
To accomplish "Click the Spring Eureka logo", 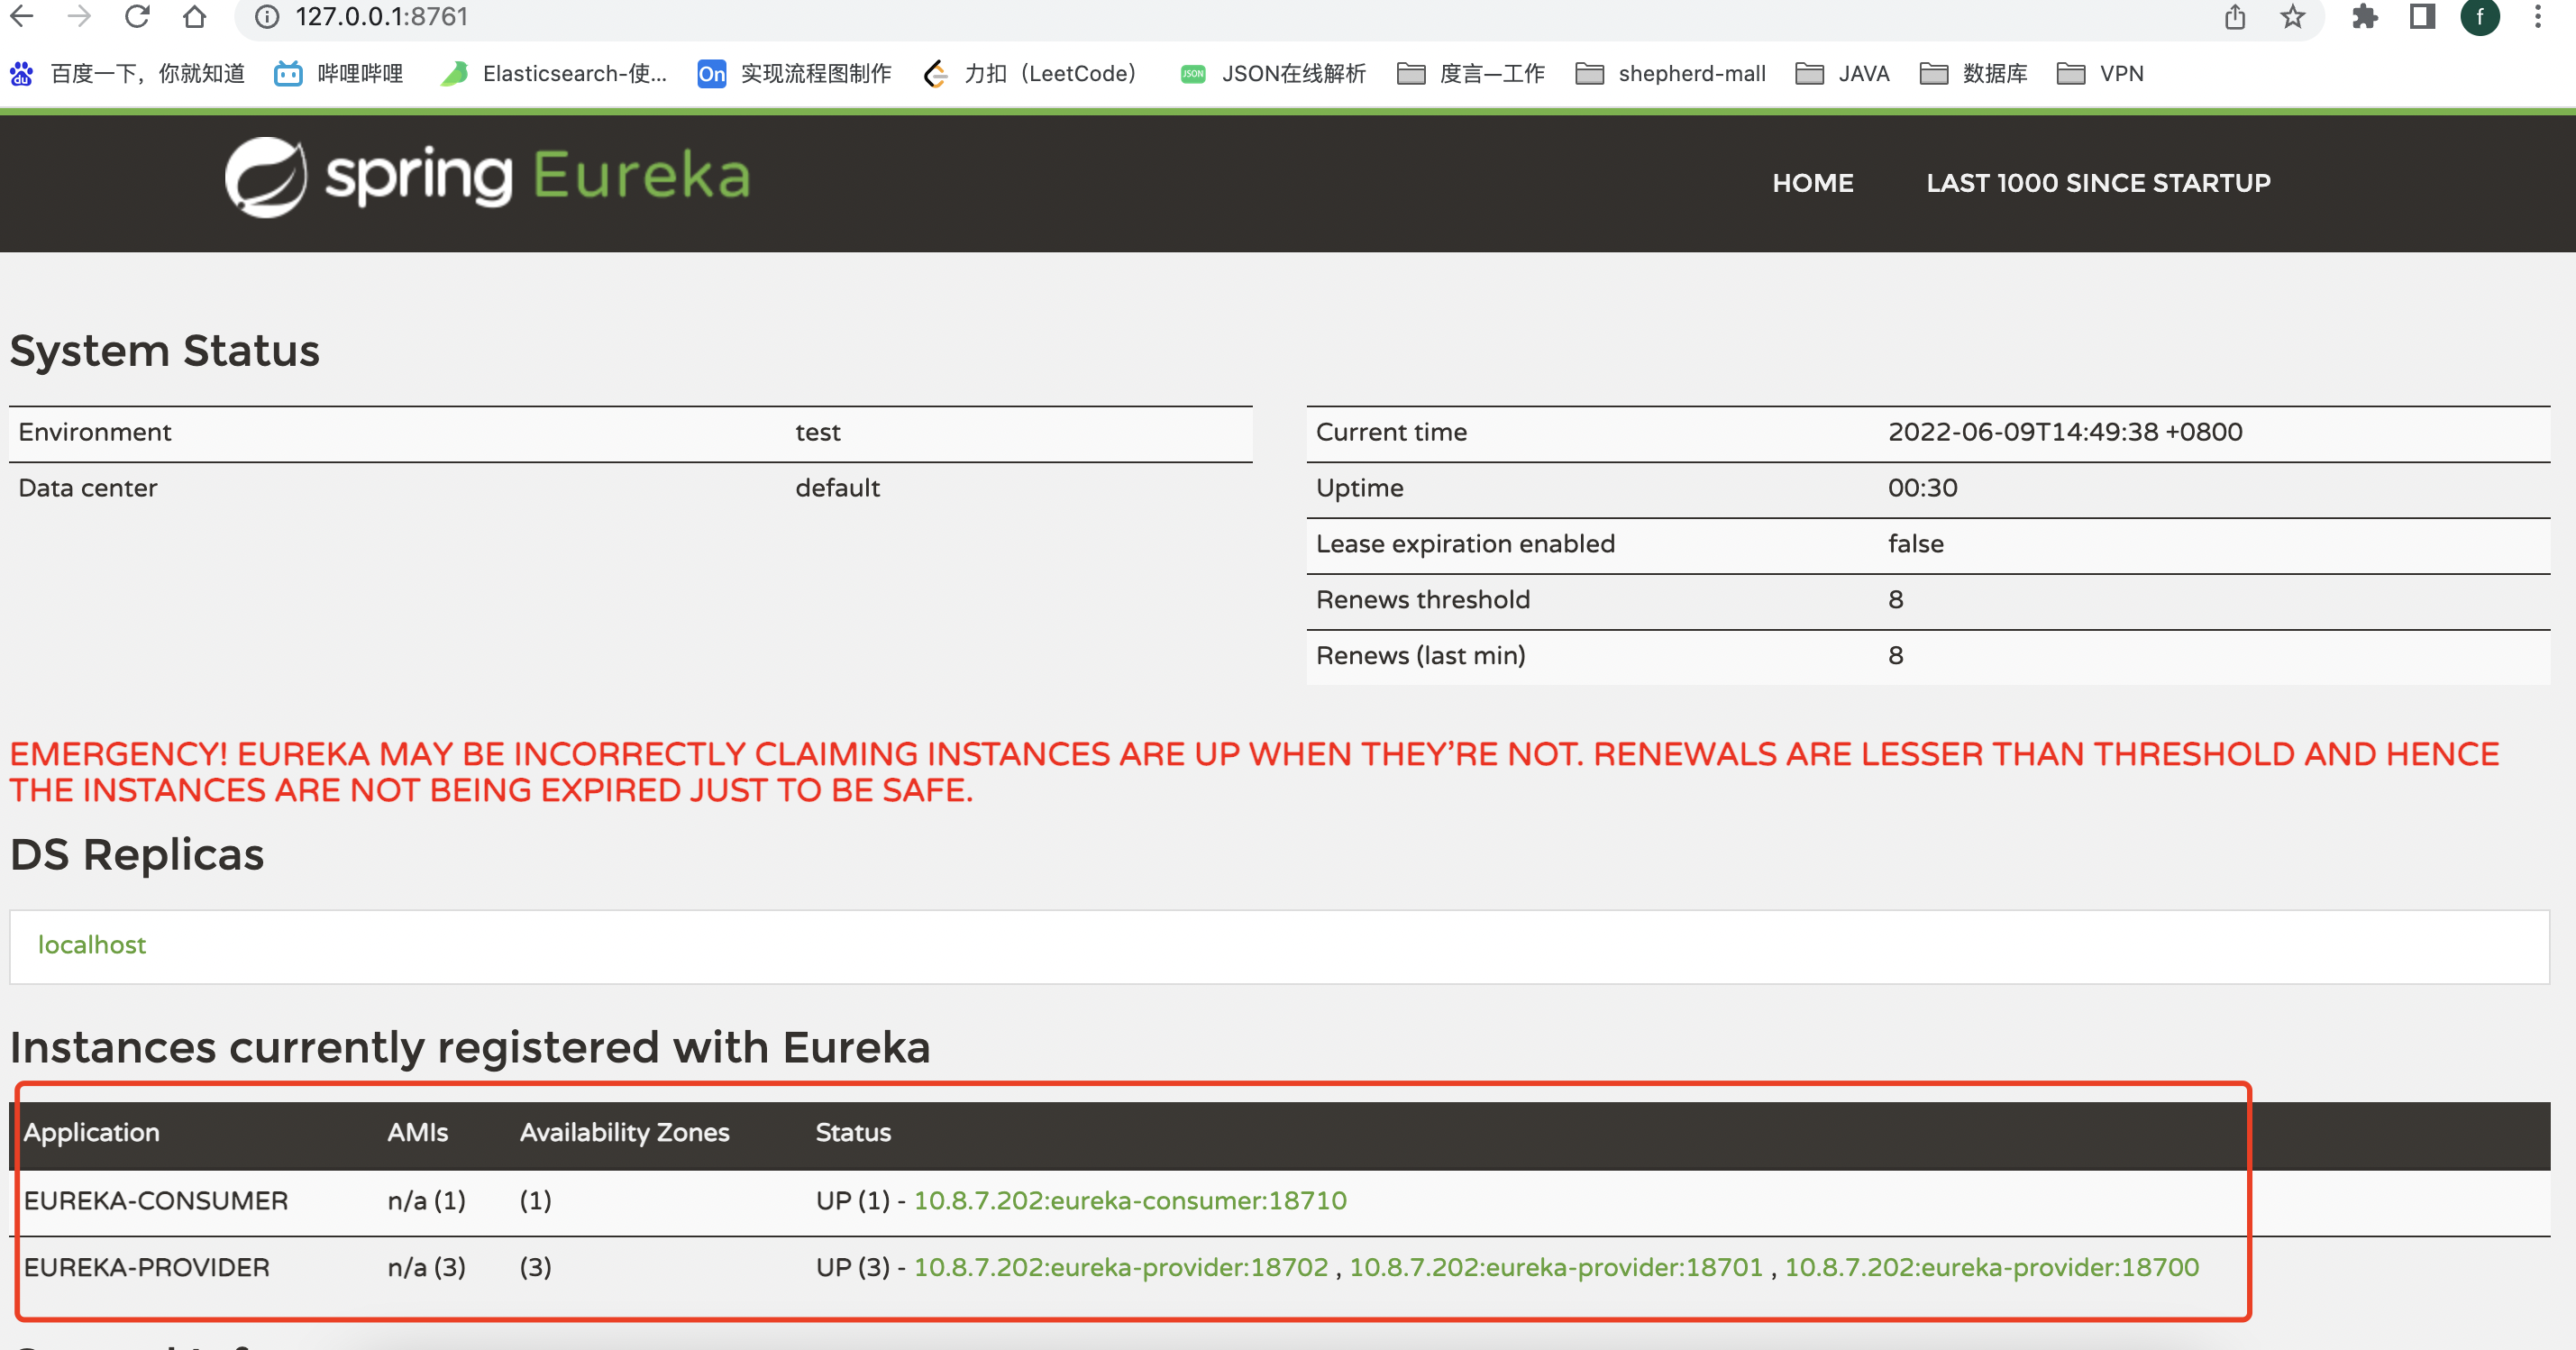I will (487, 177).
